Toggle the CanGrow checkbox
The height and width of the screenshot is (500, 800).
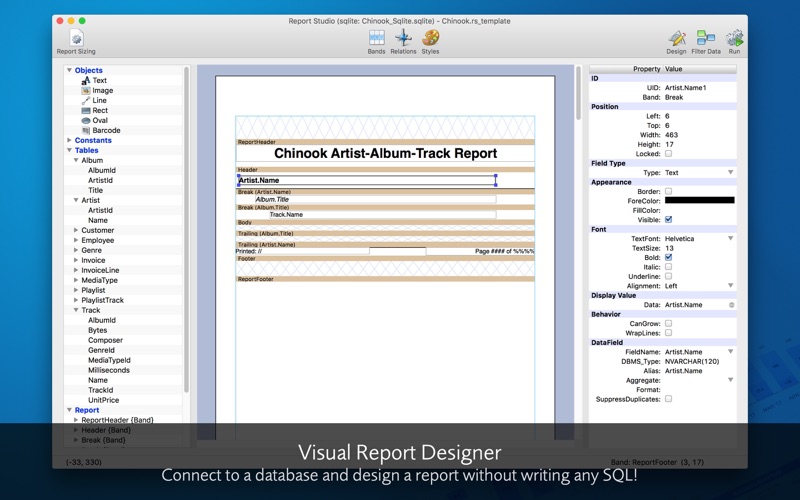pyautogui.click(x=668, y=323)
